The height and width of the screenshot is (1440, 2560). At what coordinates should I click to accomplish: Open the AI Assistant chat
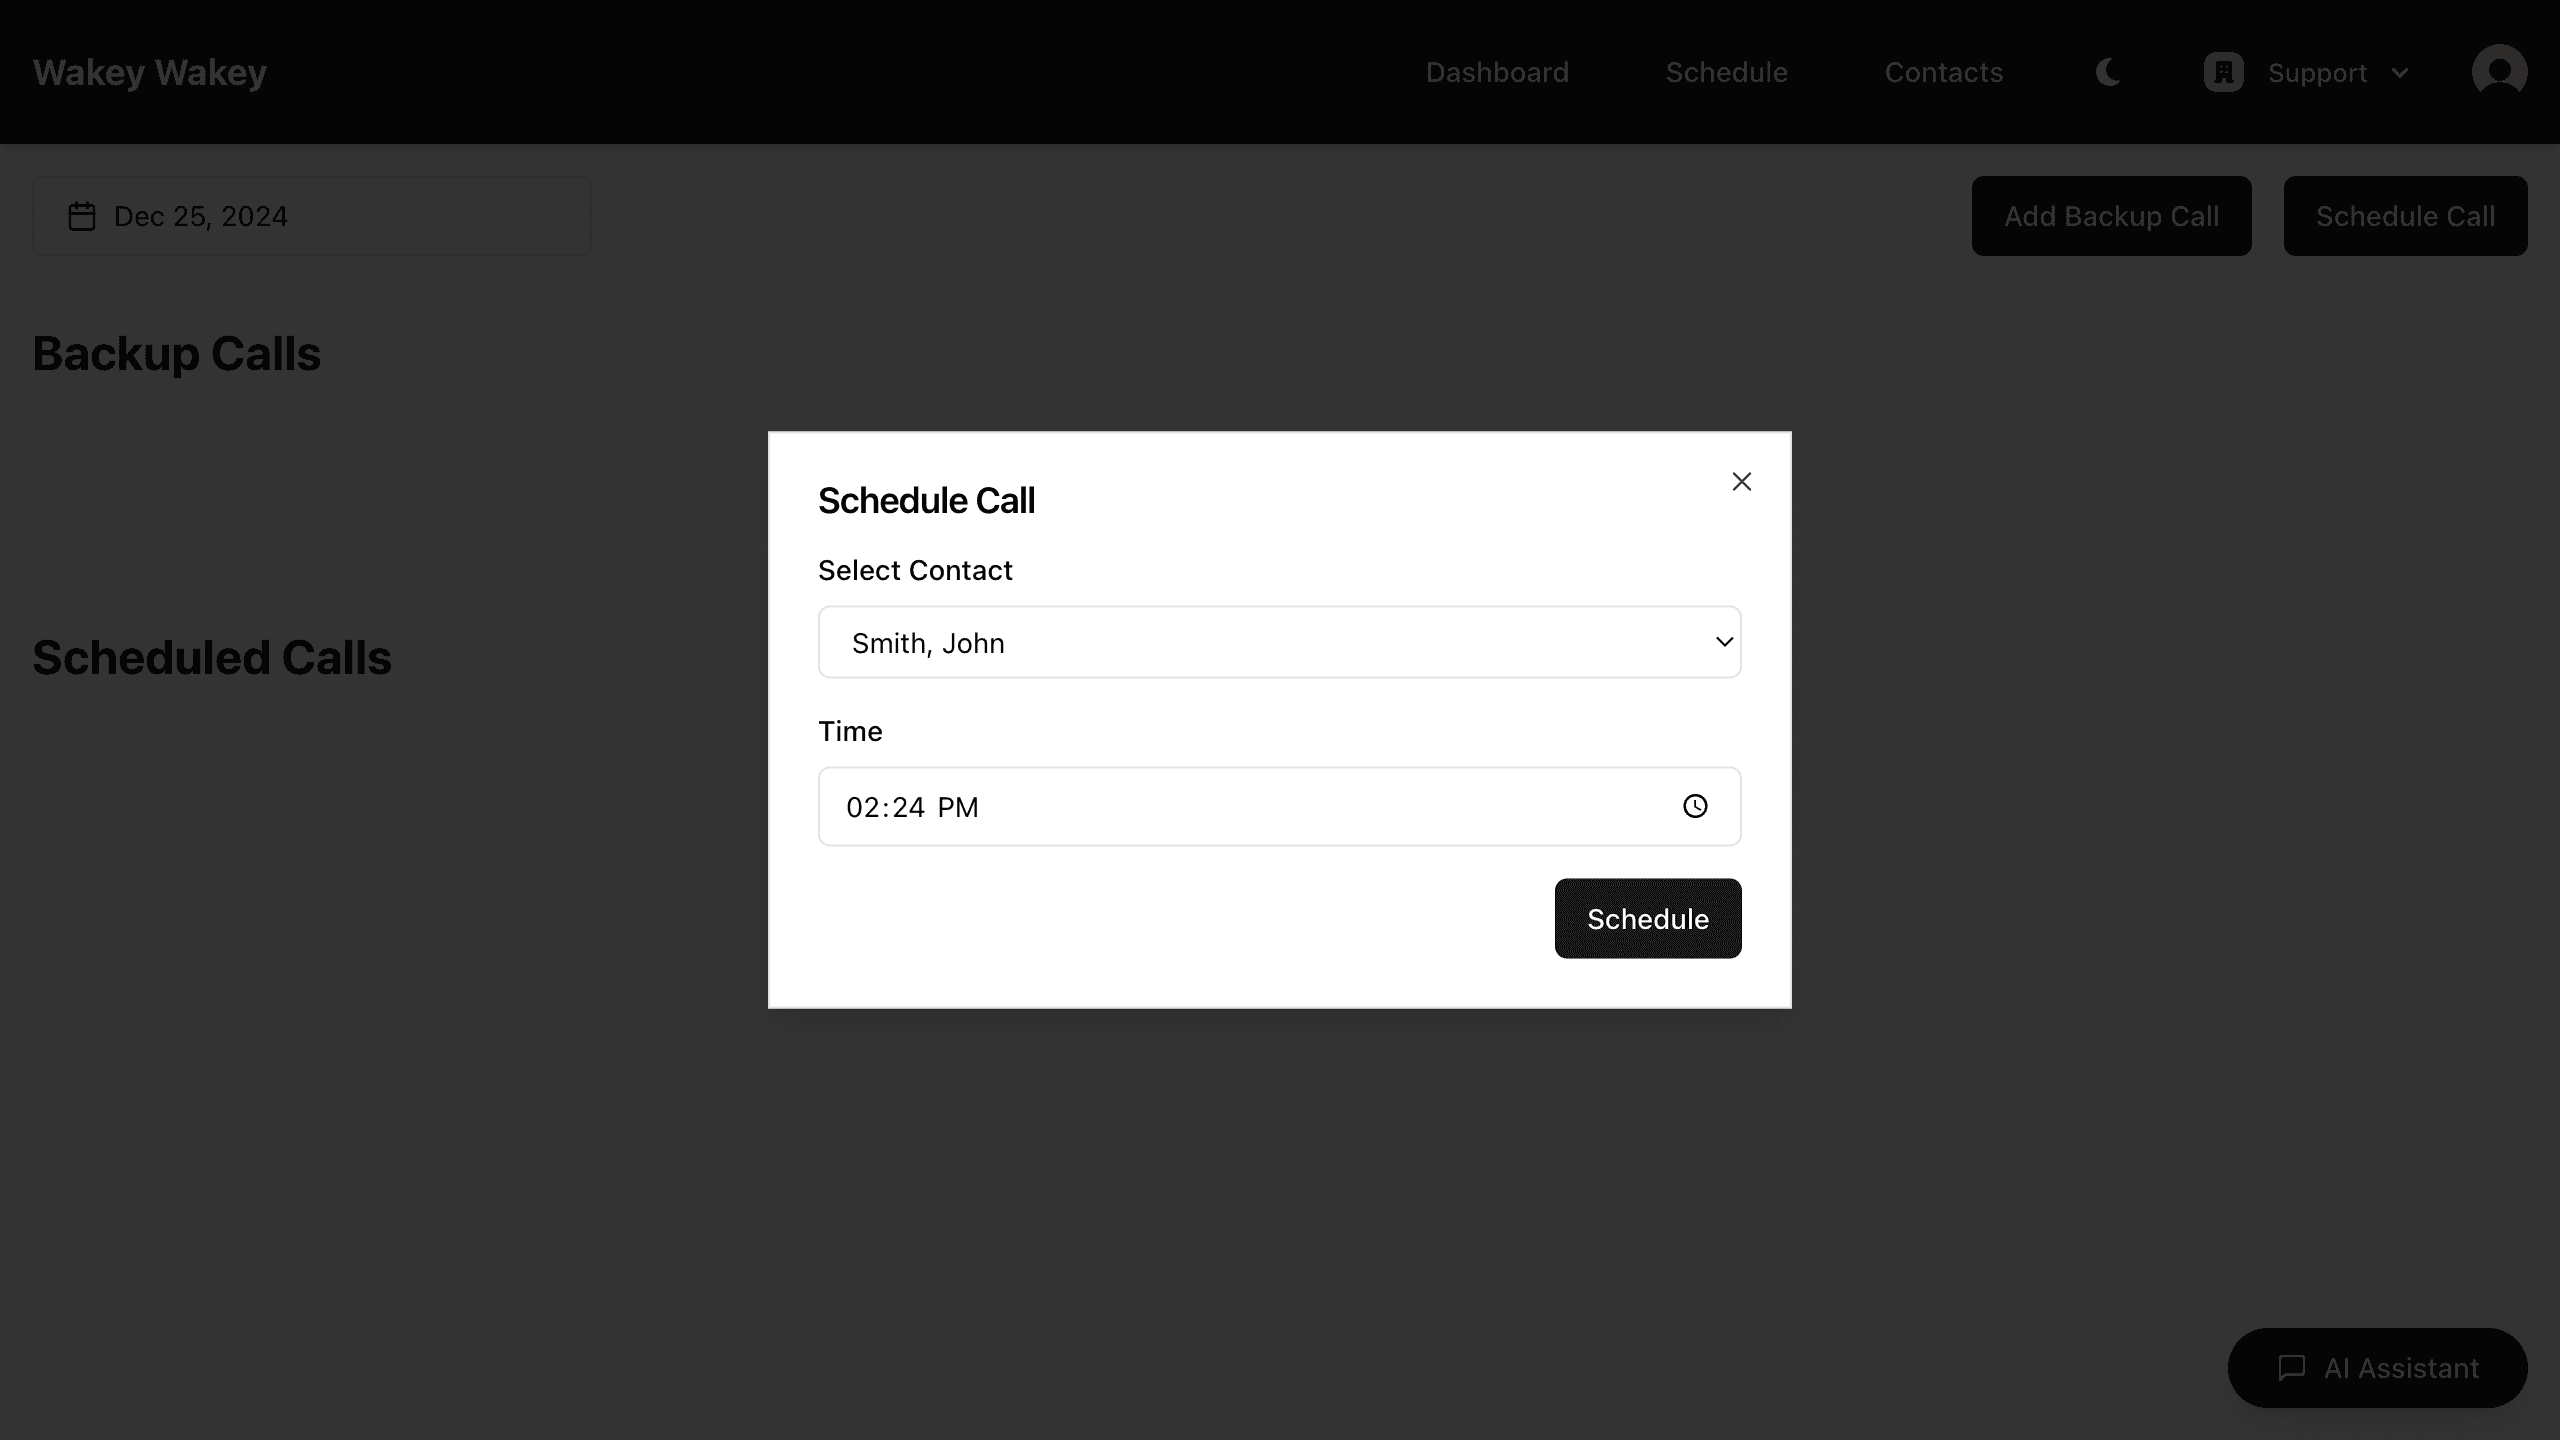[x=2377, y=1368]
